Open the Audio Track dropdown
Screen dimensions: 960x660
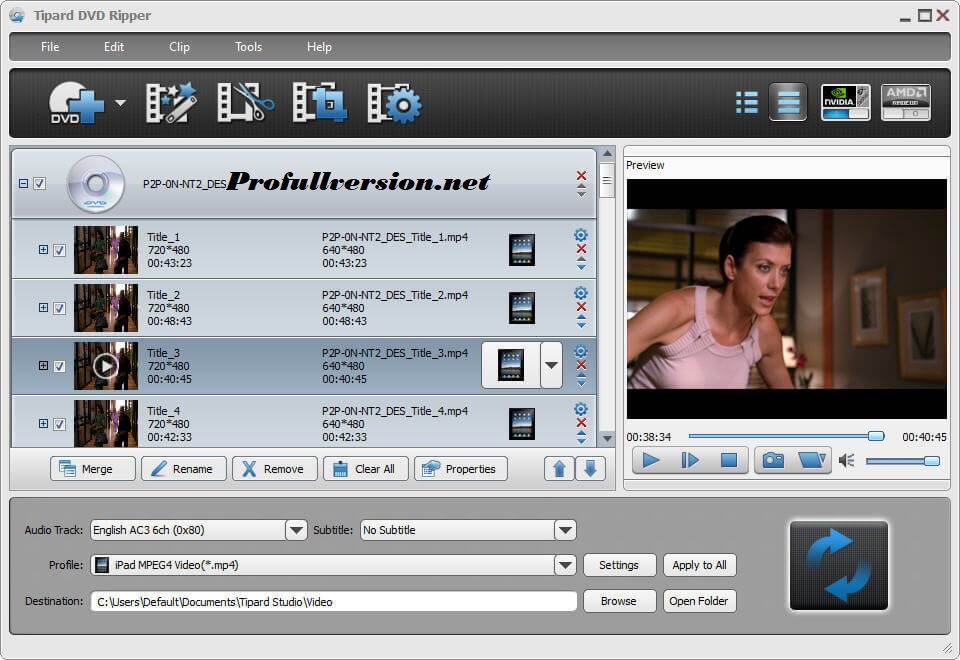[x=296, y=529]
